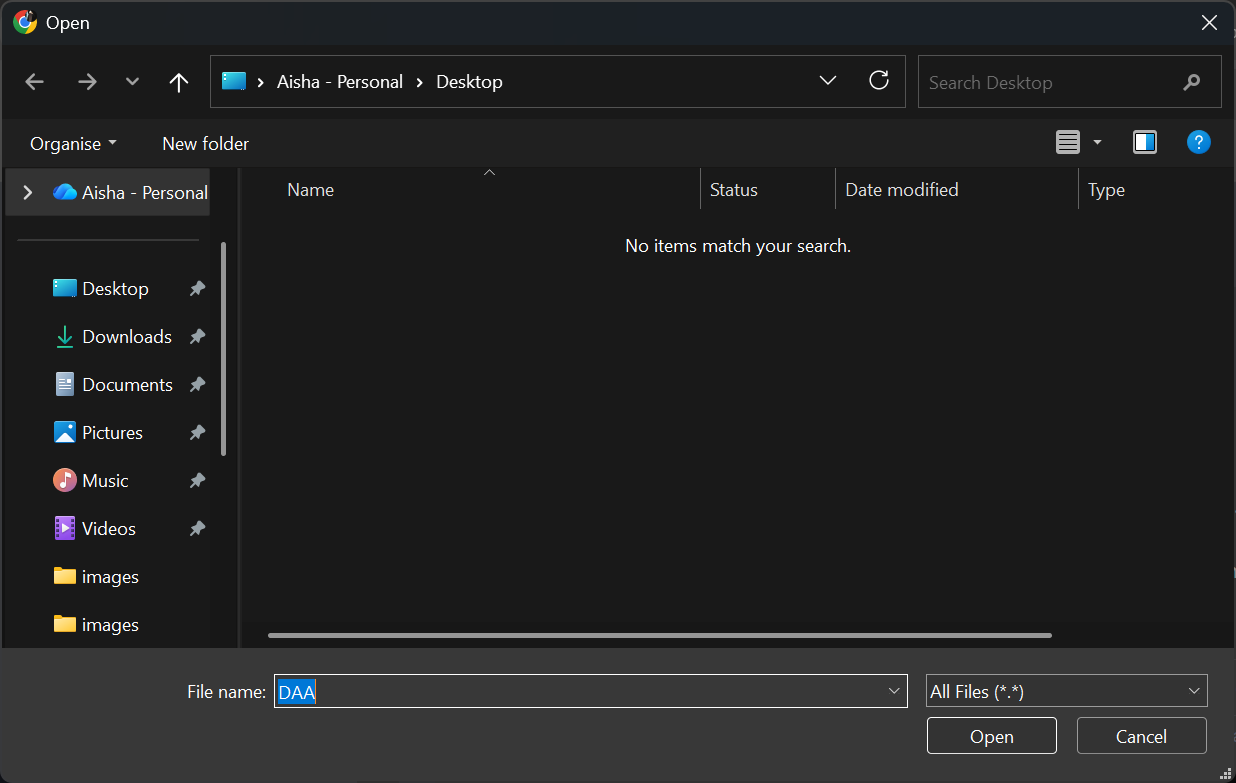The height and width of the screenshot is (783, 1236).
Task: Open the Organise menu
Action: tap(73, 144)
